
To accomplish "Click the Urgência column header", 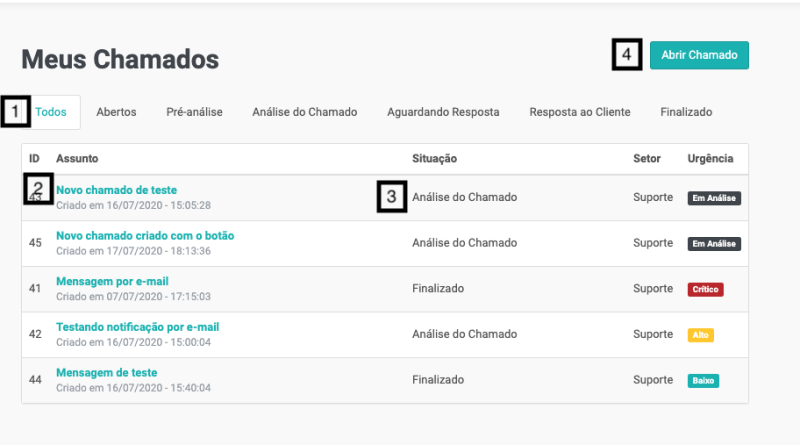I will click(x=711, y=159).
